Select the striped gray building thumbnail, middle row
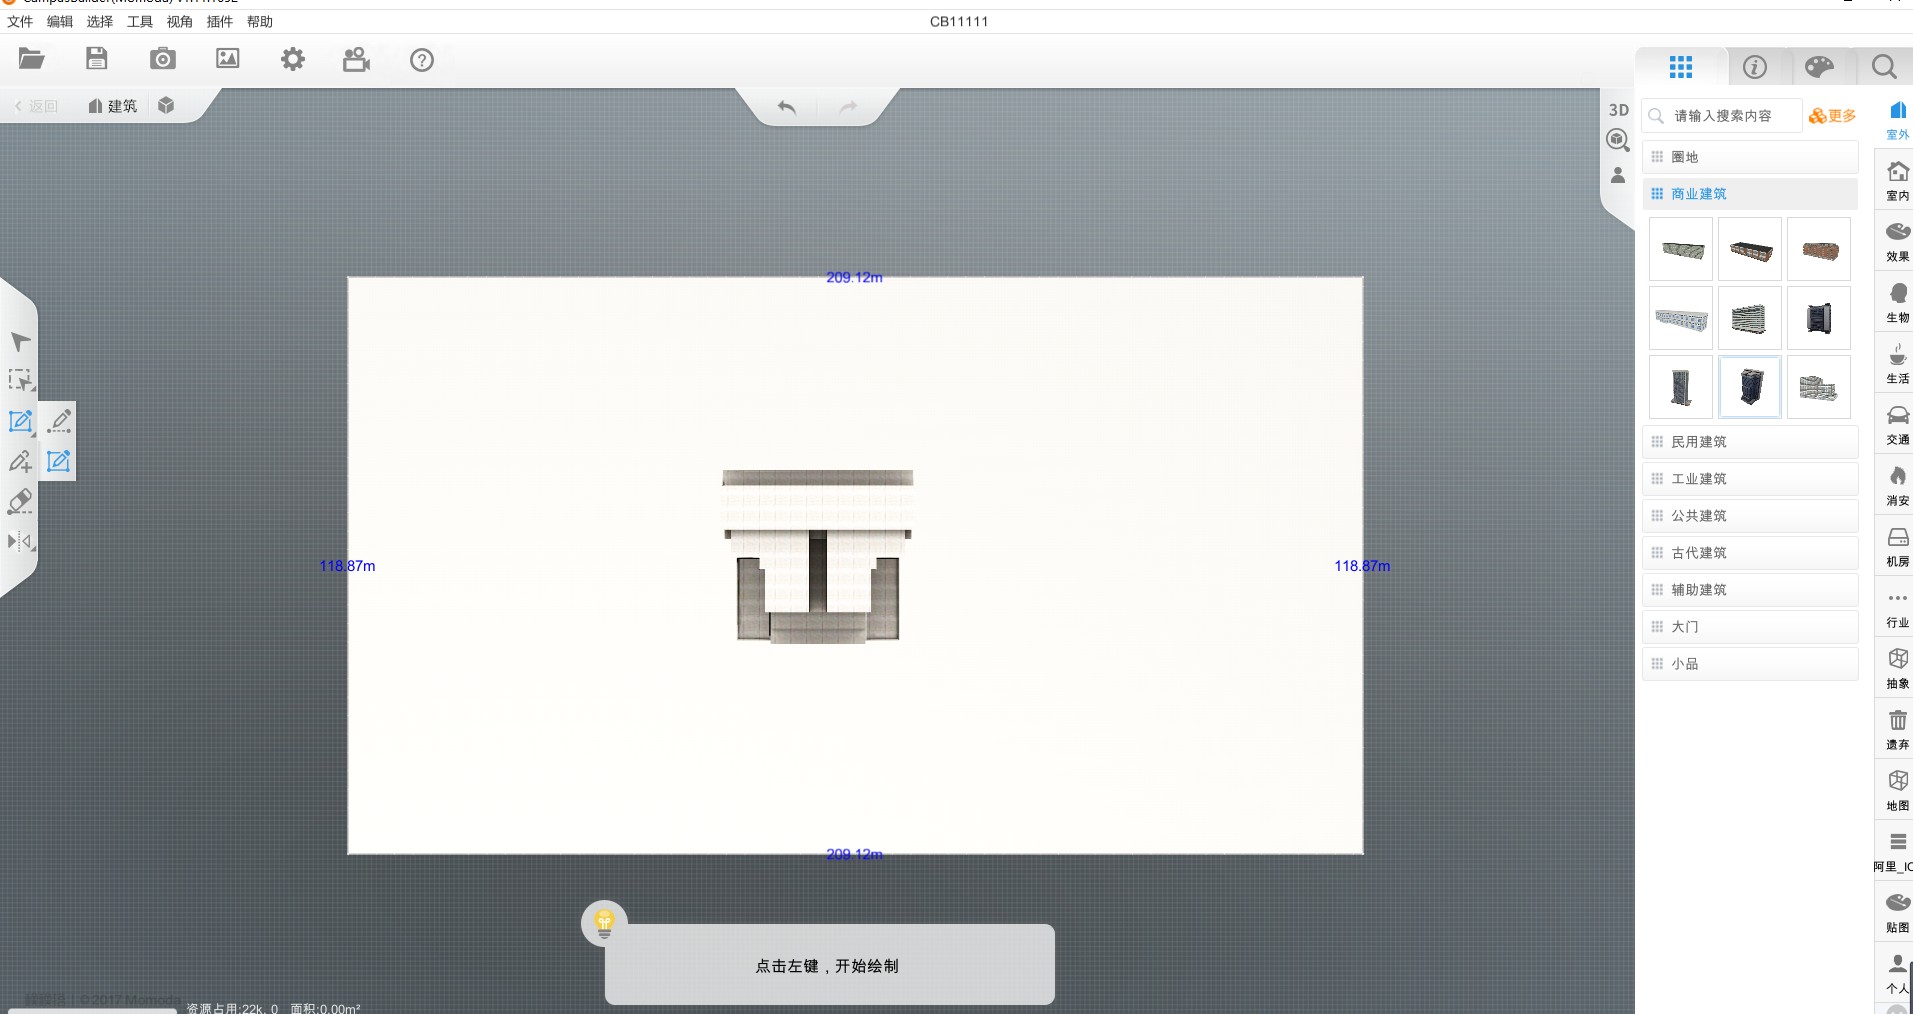 pyautogui.click(x=1750, y=318)
